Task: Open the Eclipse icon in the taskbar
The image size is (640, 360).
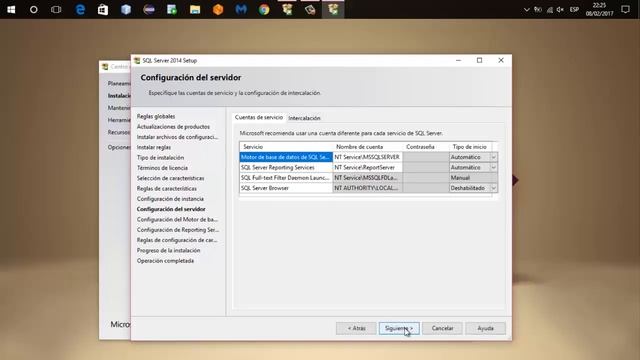Action: [149, 9]
